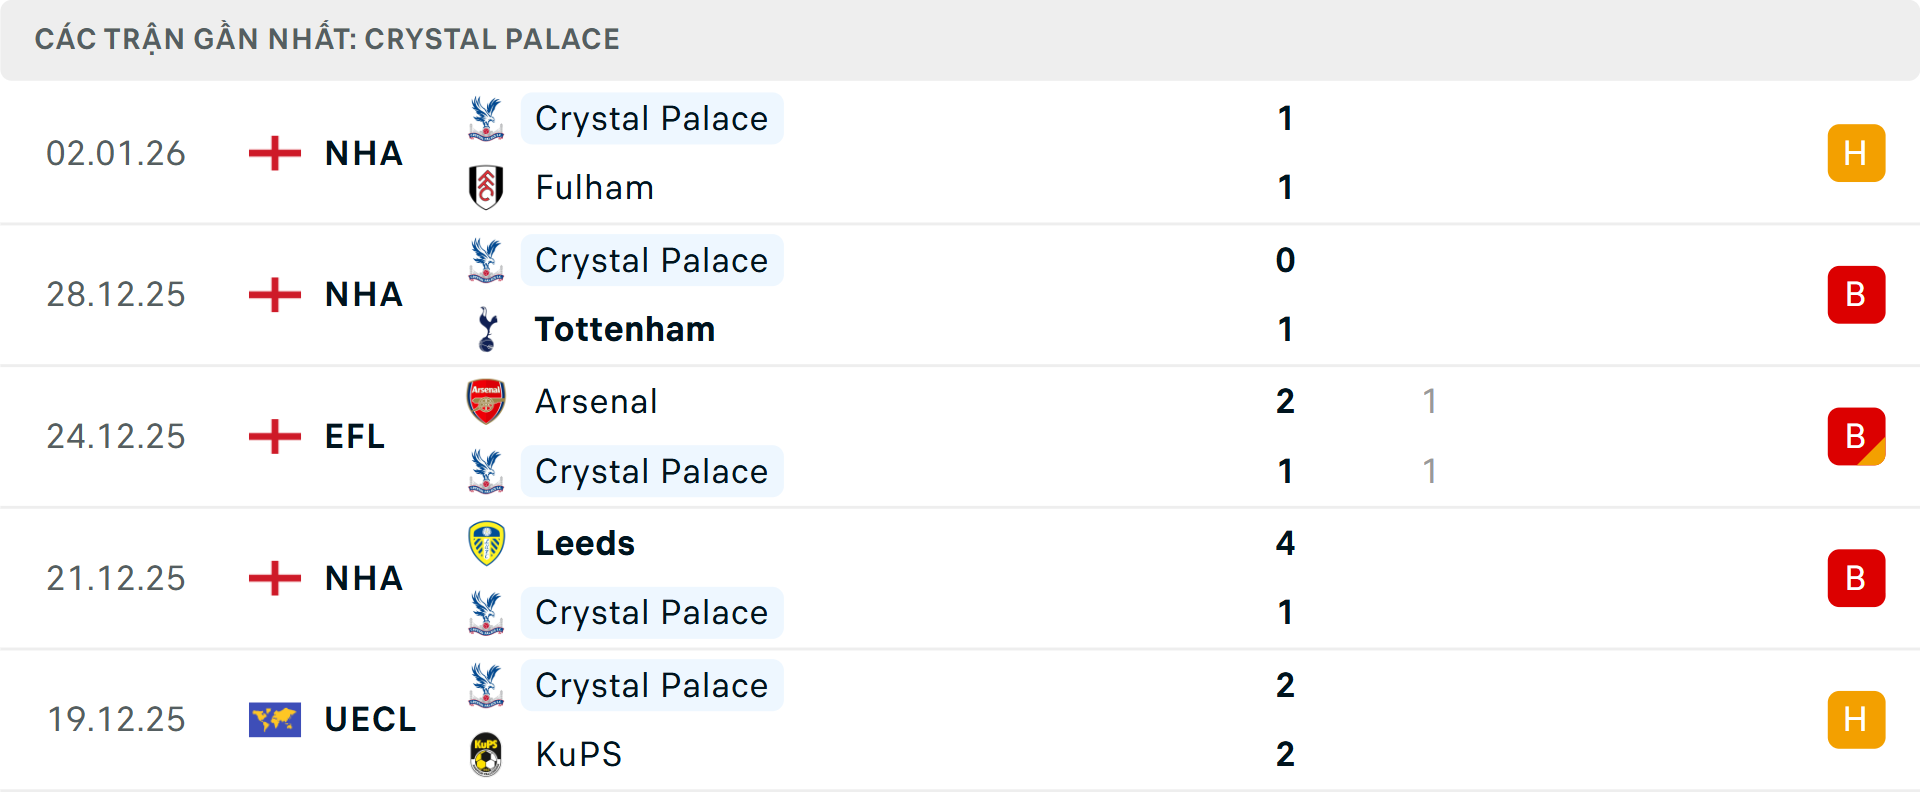Click the England flag beside the EFL match
This screenshot has width=1920, height=792.
click(273, 436)
